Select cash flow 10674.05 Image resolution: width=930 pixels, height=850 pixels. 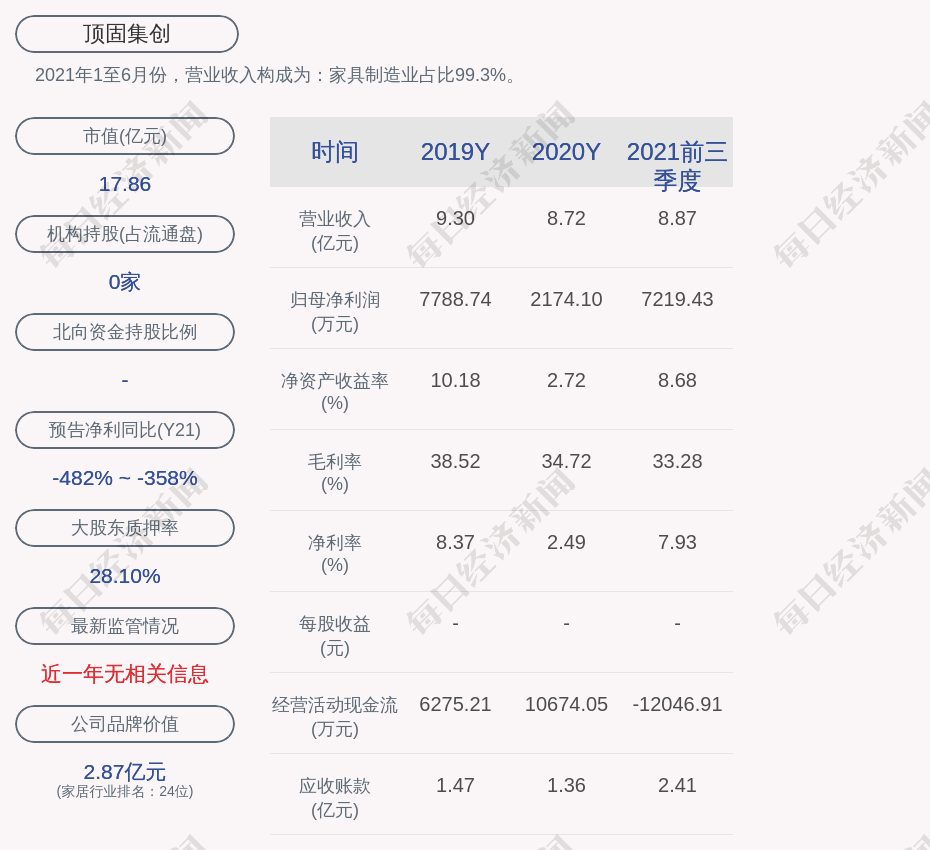566,704
